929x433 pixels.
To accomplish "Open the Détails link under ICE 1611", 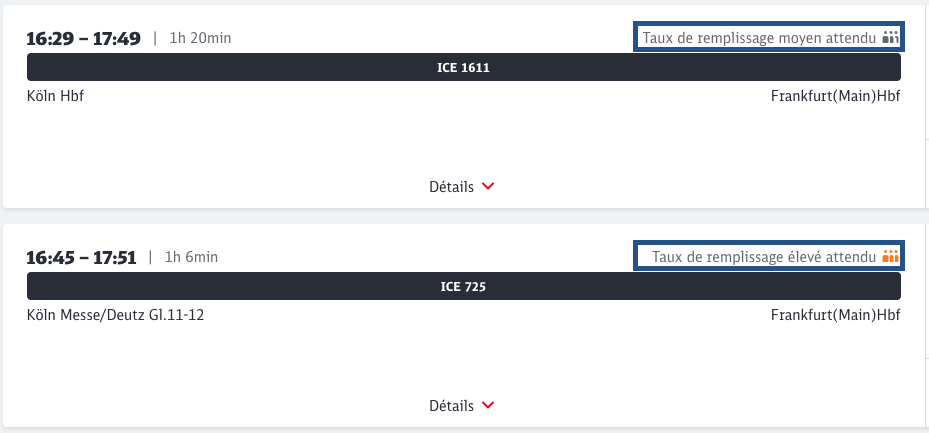I will (451, 187).
